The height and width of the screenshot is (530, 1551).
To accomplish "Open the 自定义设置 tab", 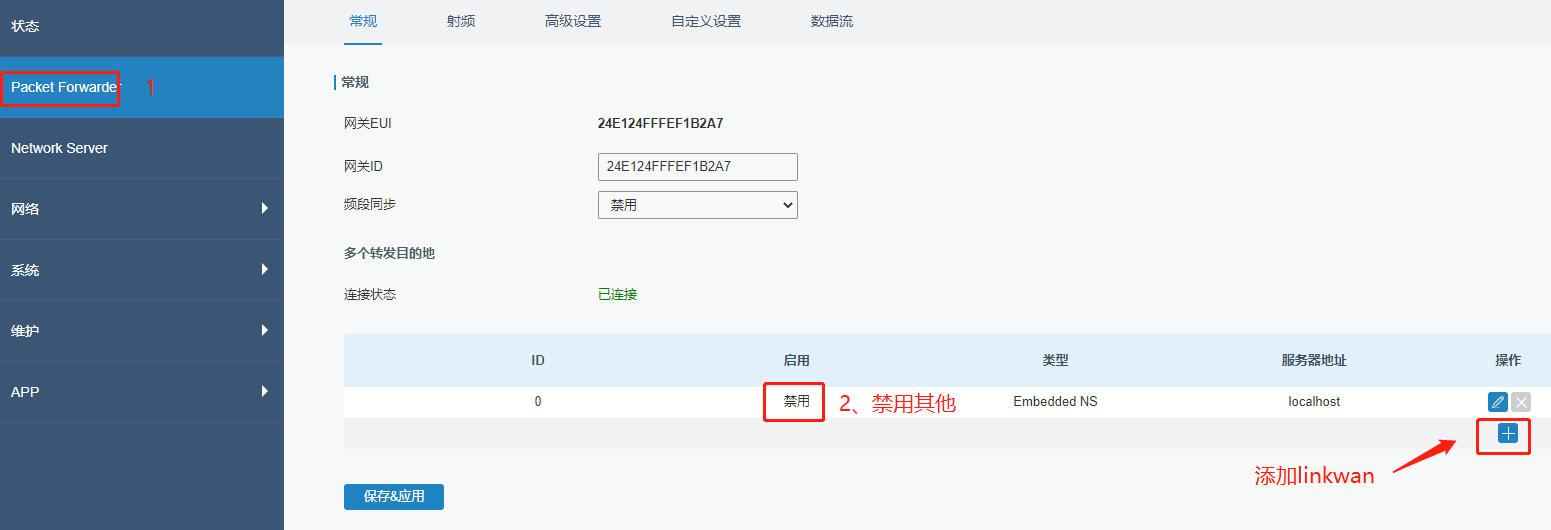I will click(x=706, y=21).
